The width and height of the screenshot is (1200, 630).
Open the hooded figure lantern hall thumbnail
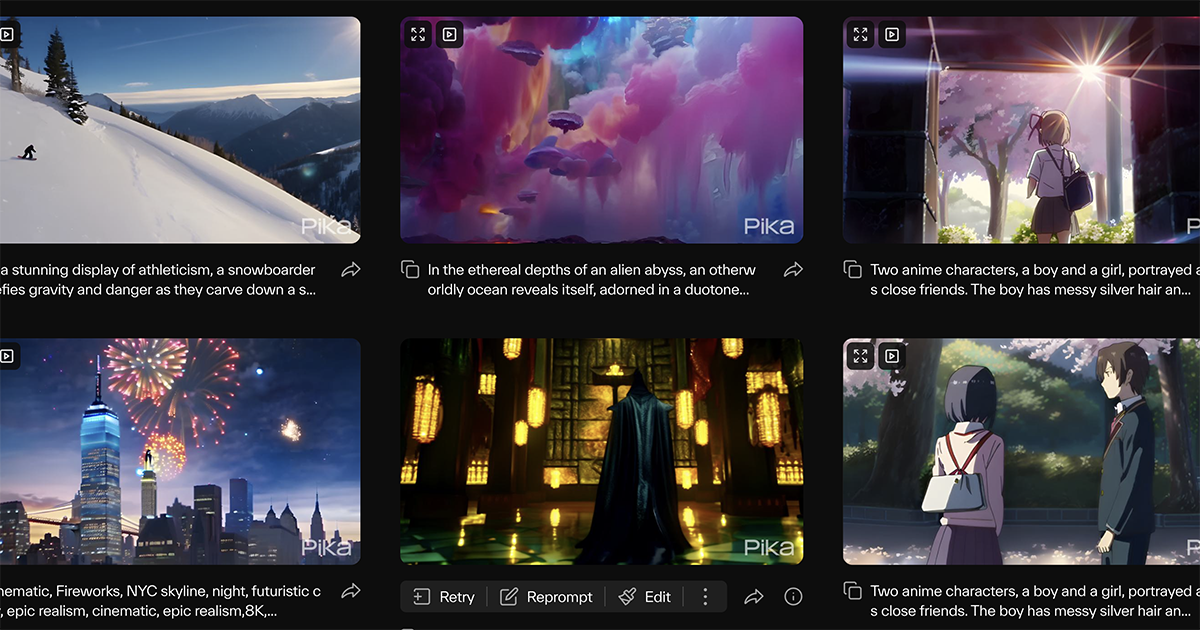[602, 451]
